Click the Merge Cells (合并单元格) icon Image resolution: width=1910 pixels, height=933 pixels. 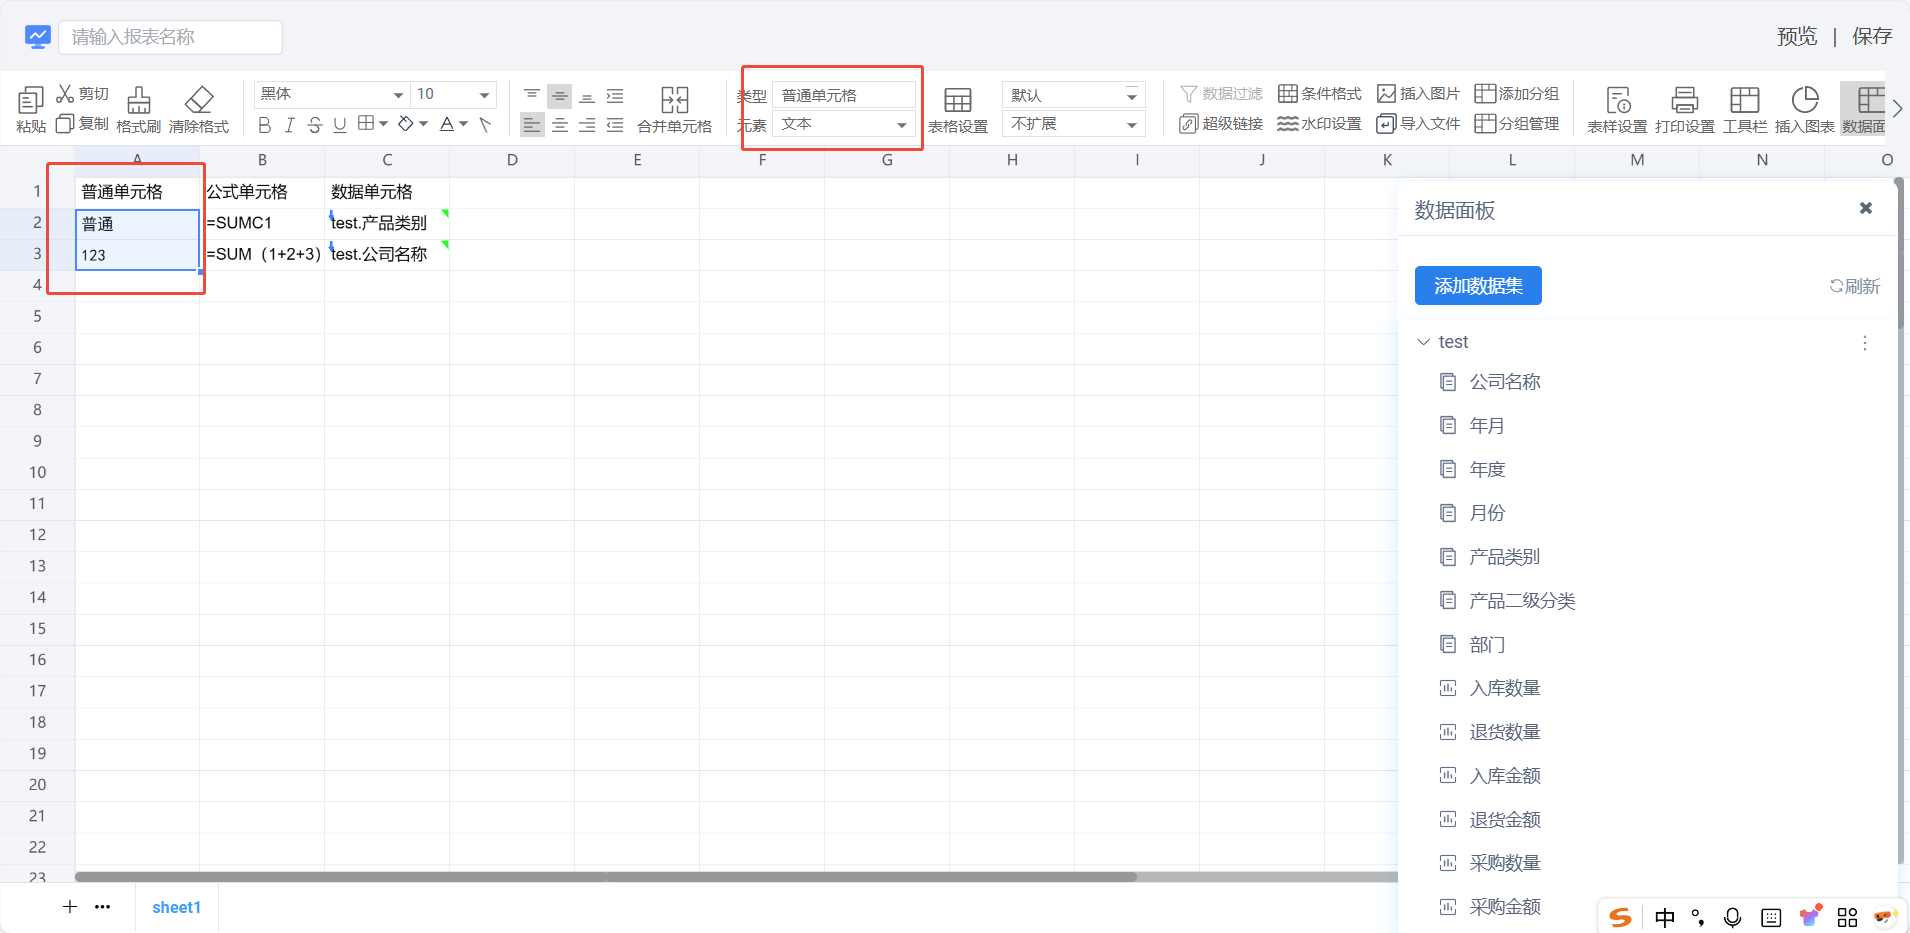point(674,101)
